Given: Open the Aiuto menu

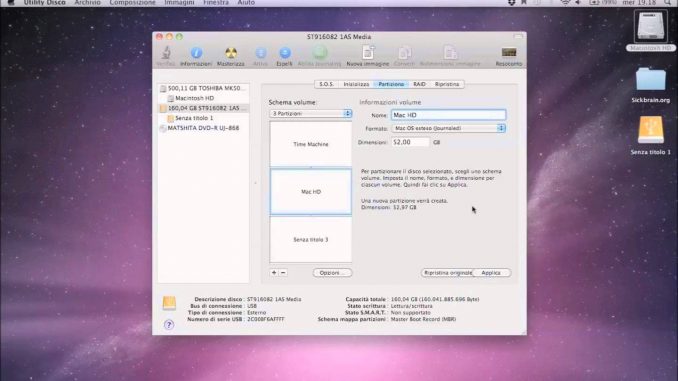Looking at the screenshot, I should coord(246,3).
